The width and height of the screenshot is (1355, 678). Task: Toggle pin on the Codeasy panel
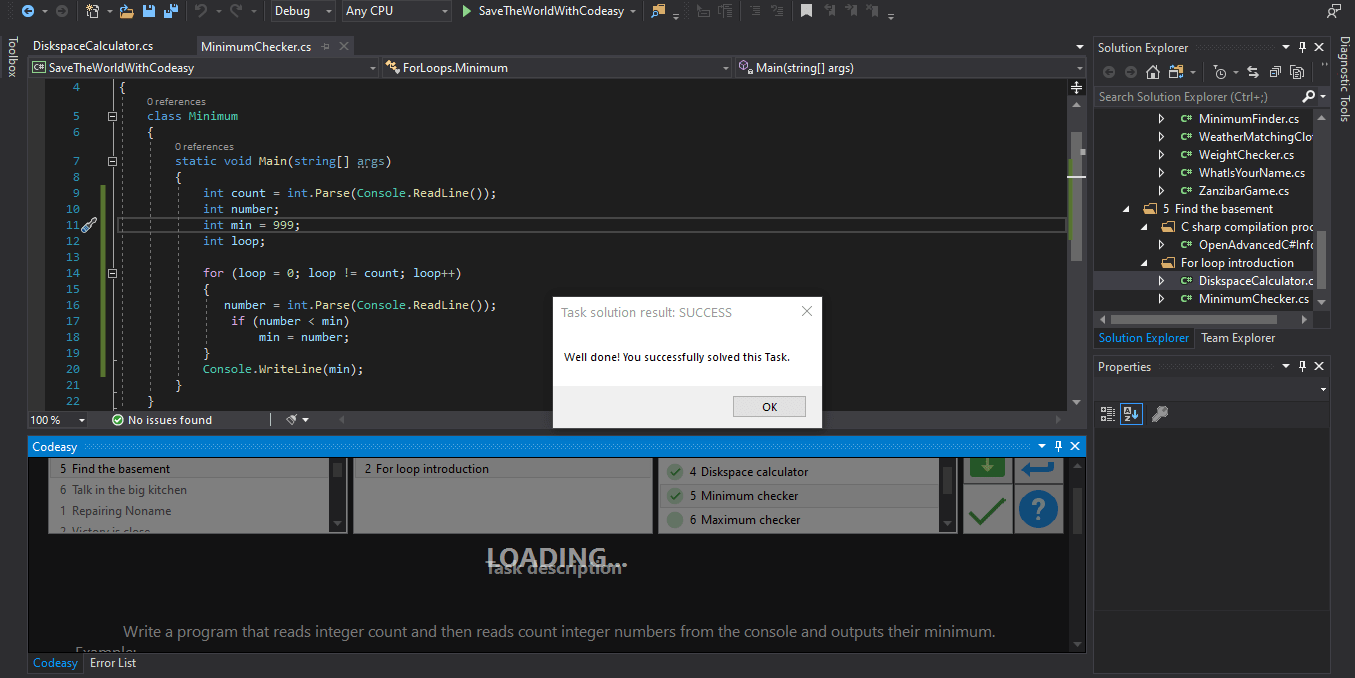(1059, 446)
